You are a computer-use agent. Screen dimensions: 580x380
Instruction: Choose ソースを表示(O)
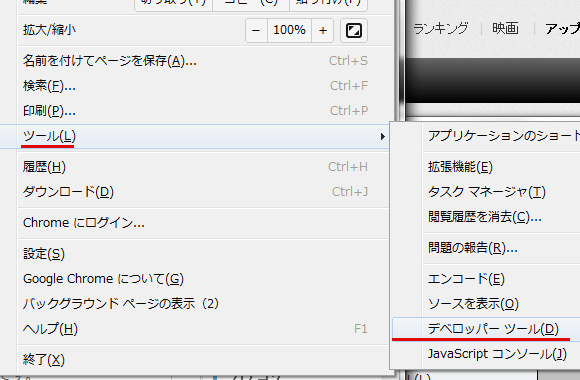(x=486, y=304)
